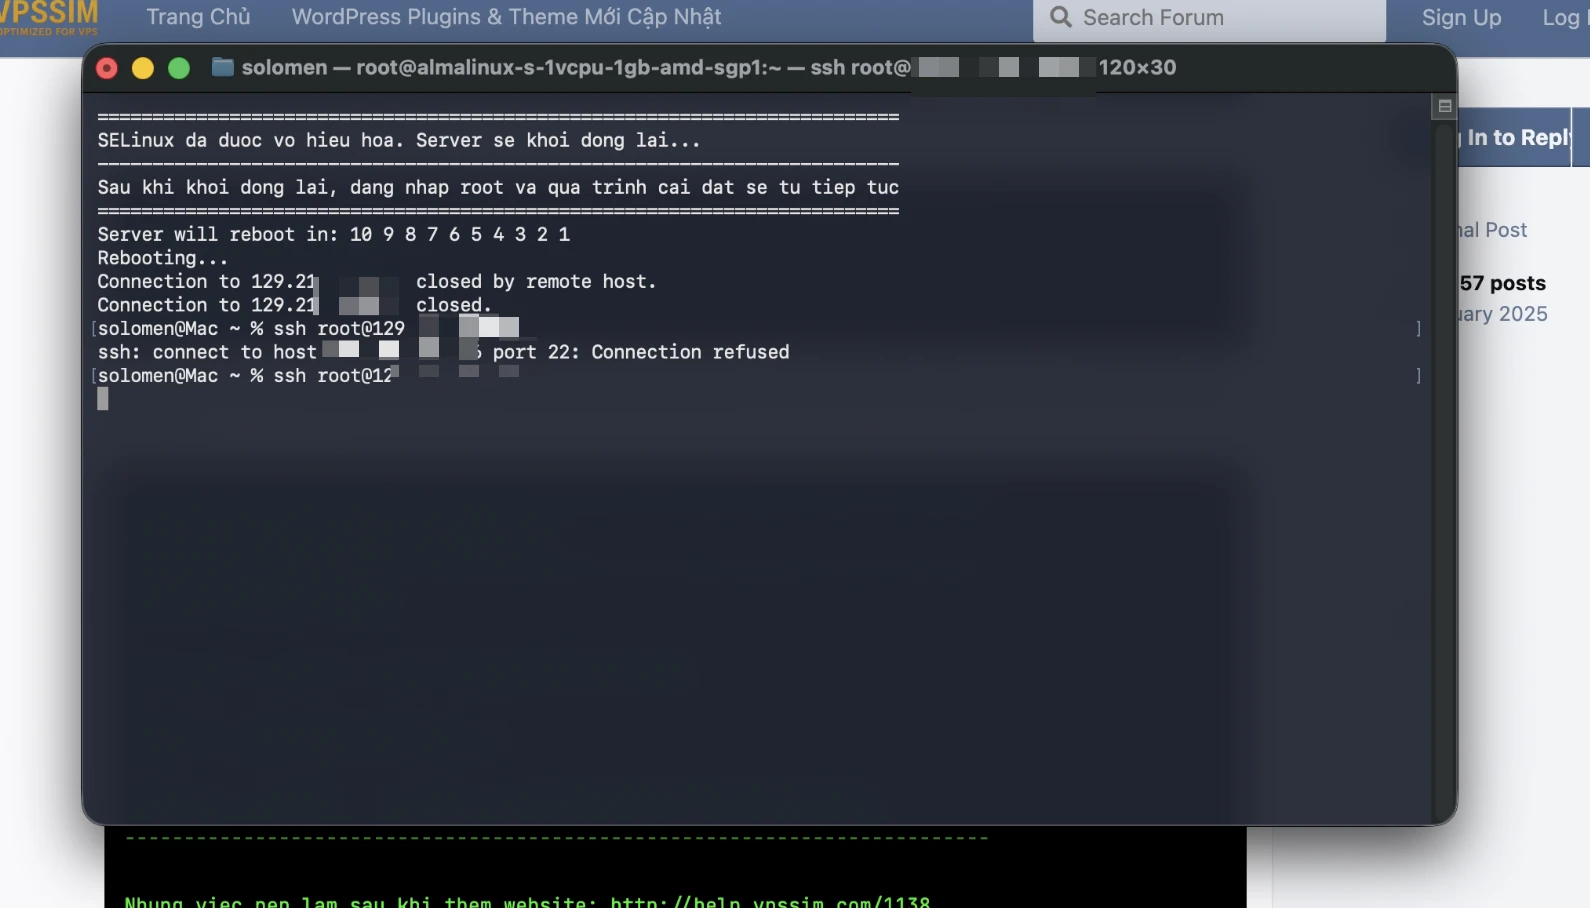Screen dimensions: 1590x908
Task: Click the Log In link in forum header
Action: click(1565, 18)
